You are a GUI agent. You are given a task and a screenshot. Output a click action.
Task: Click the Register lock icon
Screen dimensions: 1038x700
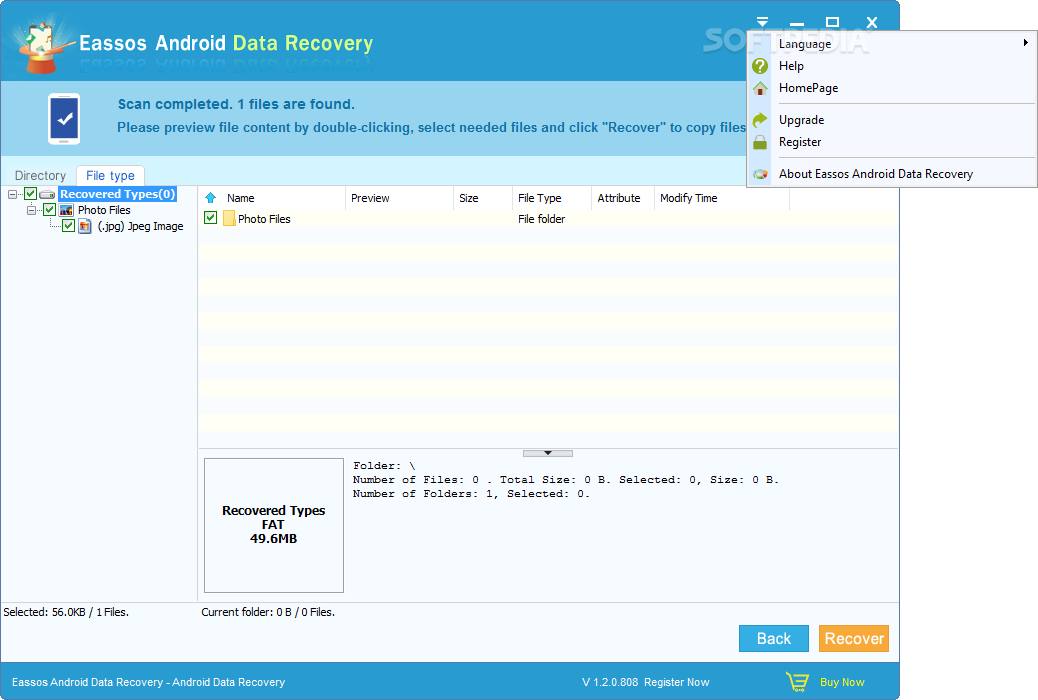760,142
